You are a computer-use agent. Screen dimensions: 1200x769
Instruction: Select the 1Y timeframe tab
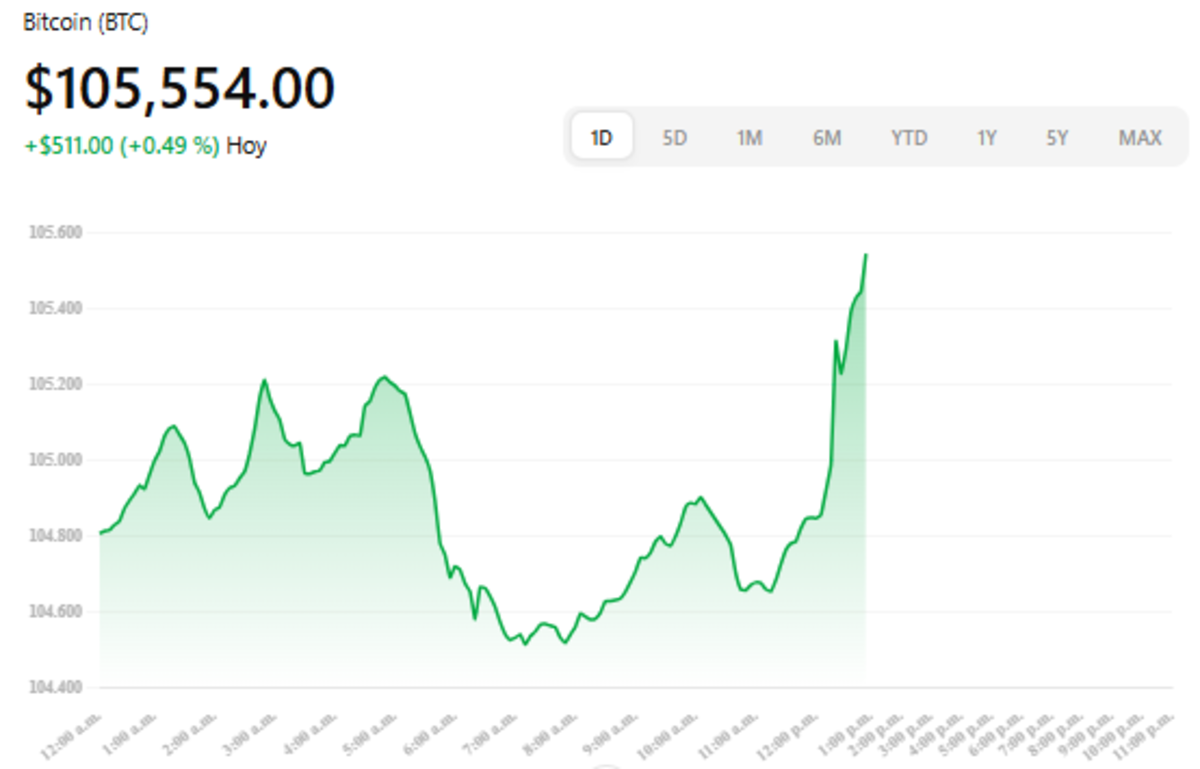(986, 137)
